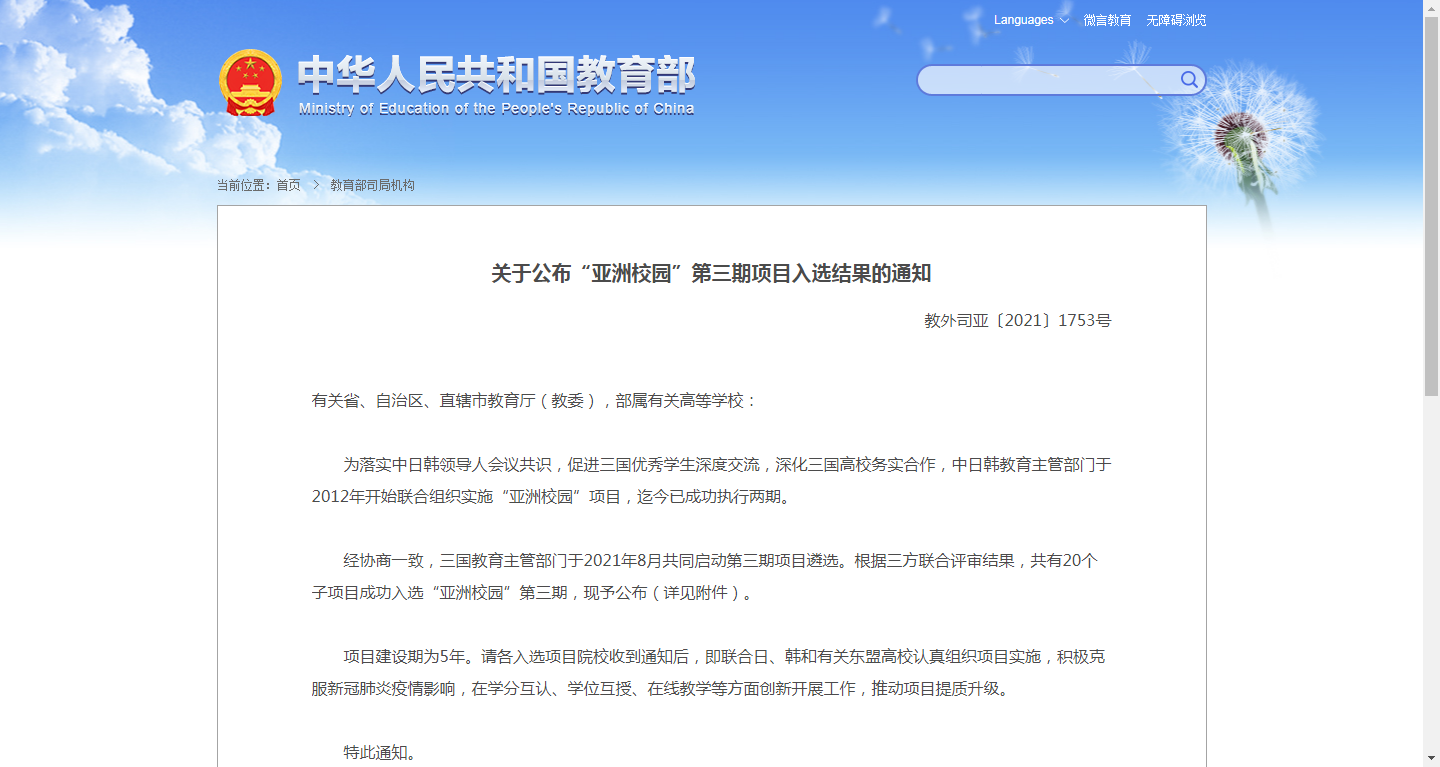Click the English title Ministry of Education
Viewport: 1440px width, 767px height.
(x=496, y=108)
